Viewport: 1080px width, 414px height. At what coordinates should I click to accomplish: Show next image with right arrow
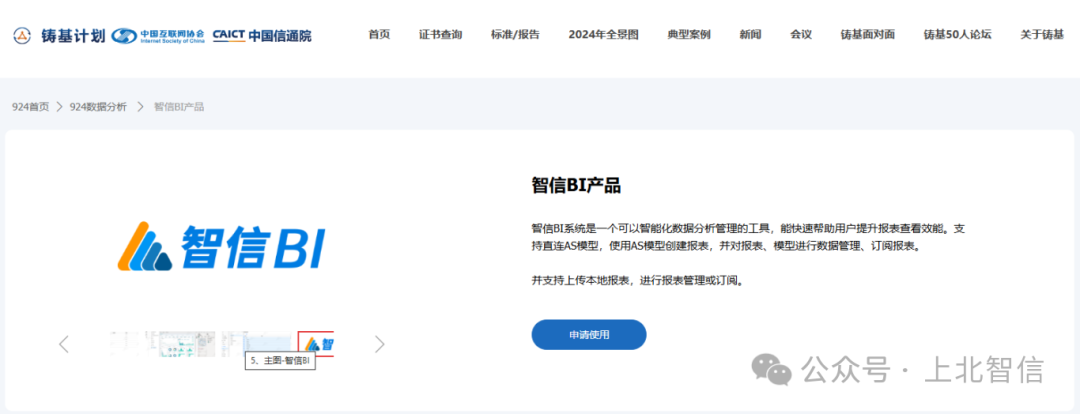[380, 344]
